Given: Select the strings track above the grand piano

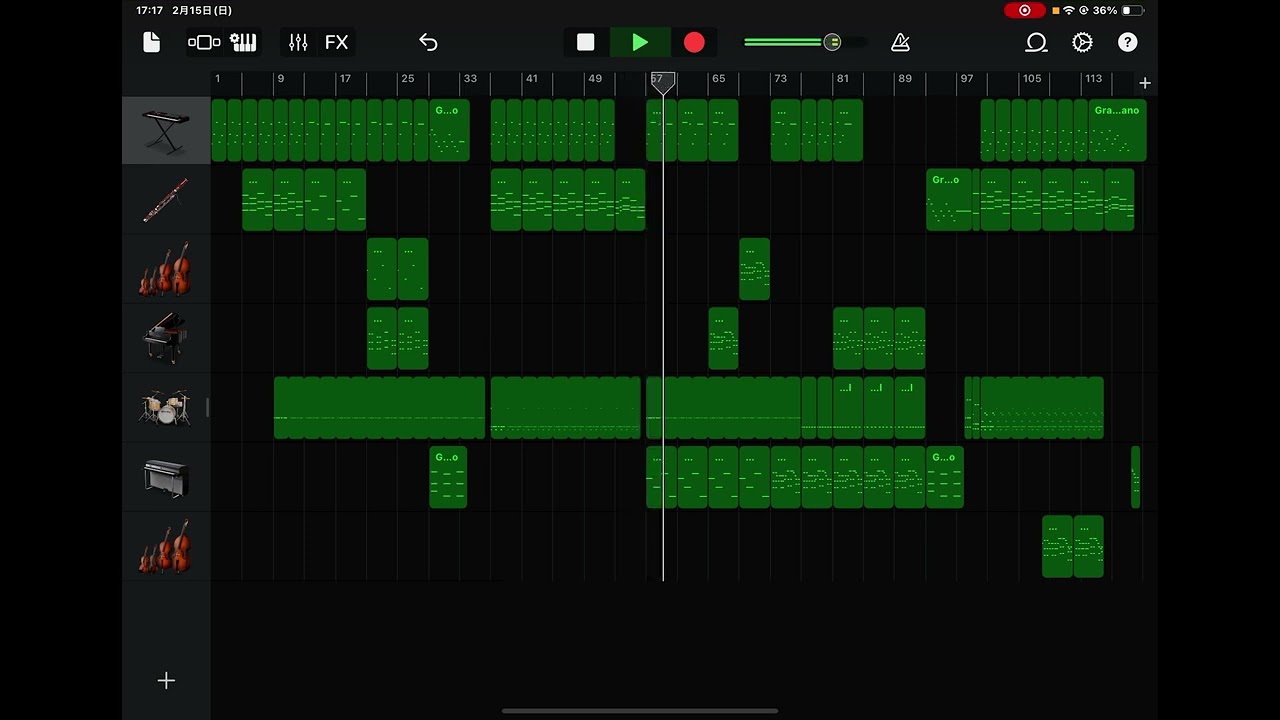Looking at the screenshot, I should (166, 269).
